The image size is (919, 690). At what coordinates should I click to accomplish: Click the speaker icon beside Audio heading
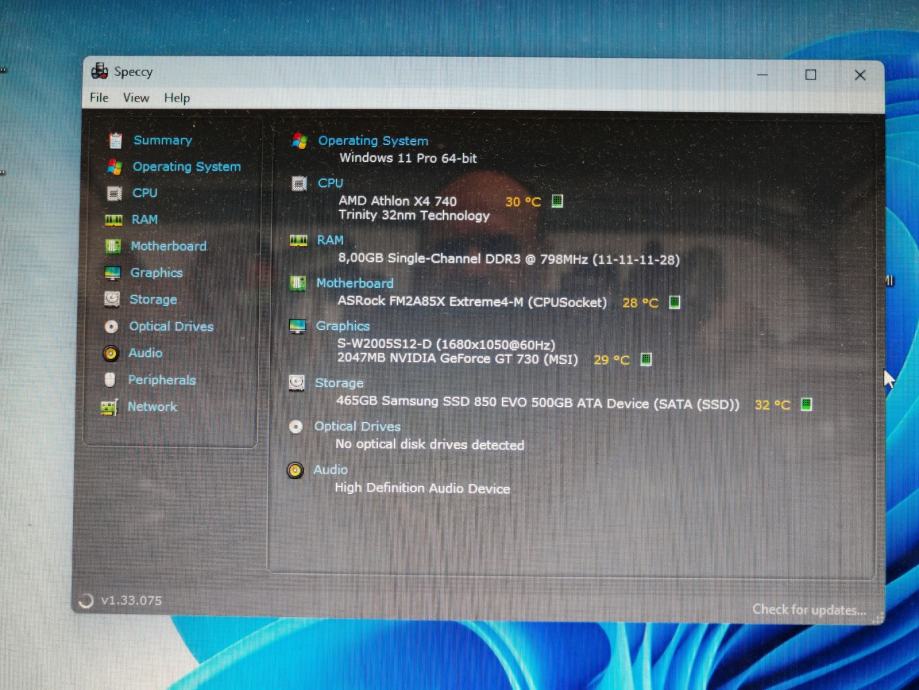[x=295, y=470]
